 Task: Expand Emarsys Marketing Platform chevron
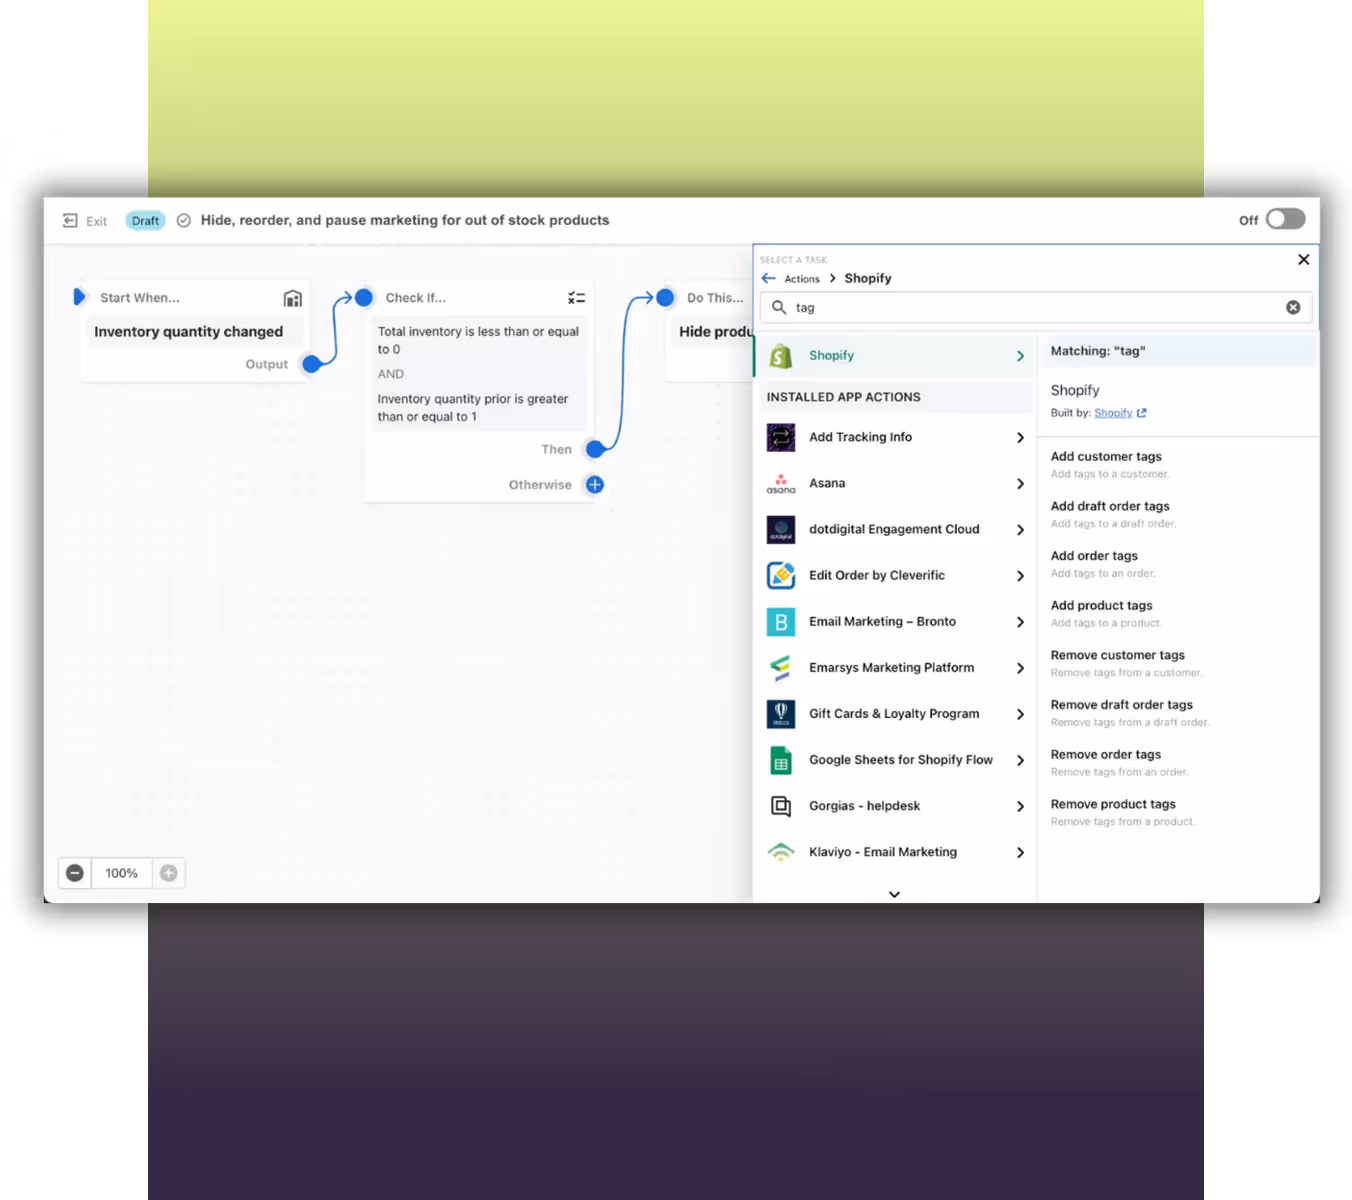pyautogui.click(x=1020, y=668)
